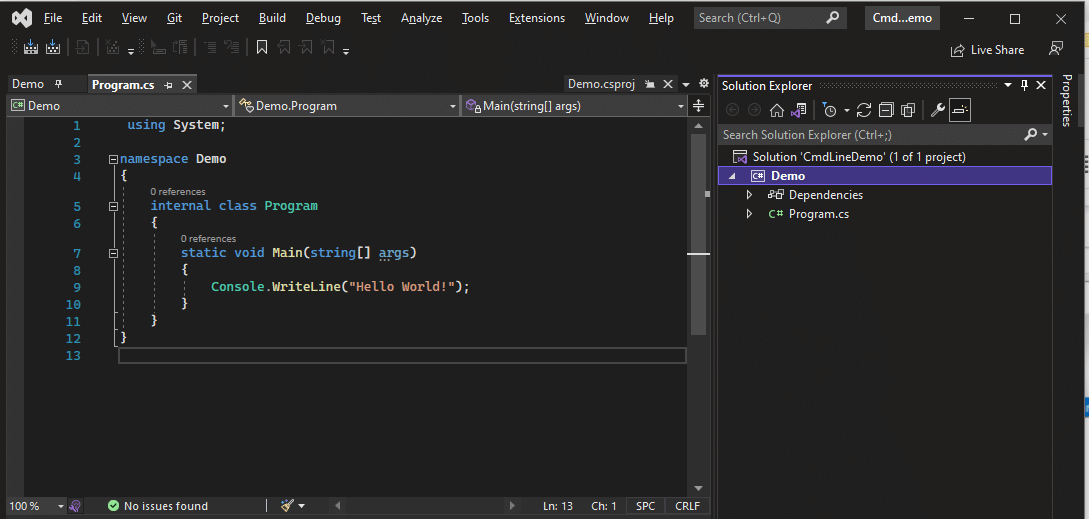Open Properties via the wrench icon
This screenshot has height=519, width=1089.
937,110
